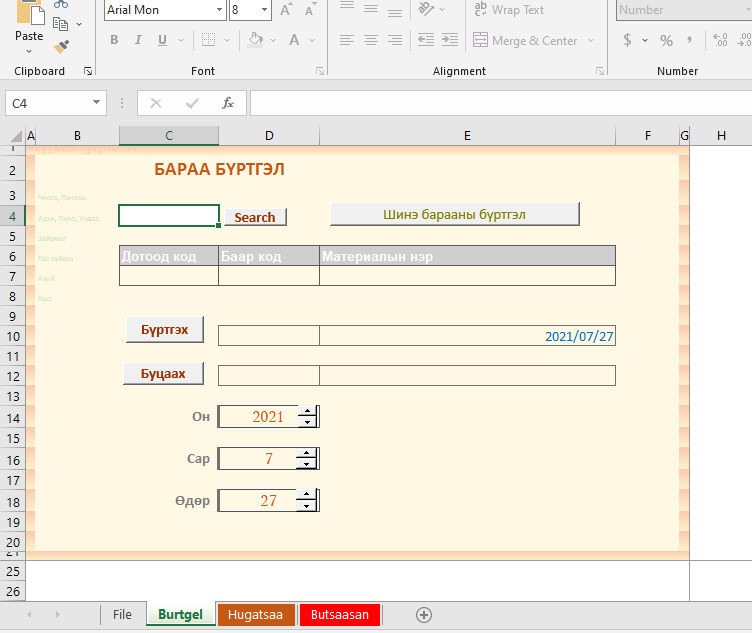The width and height of the screenshot is (752, 633).
Task: Click the Copy icon in Clipboard group
Action: (60, 24)
